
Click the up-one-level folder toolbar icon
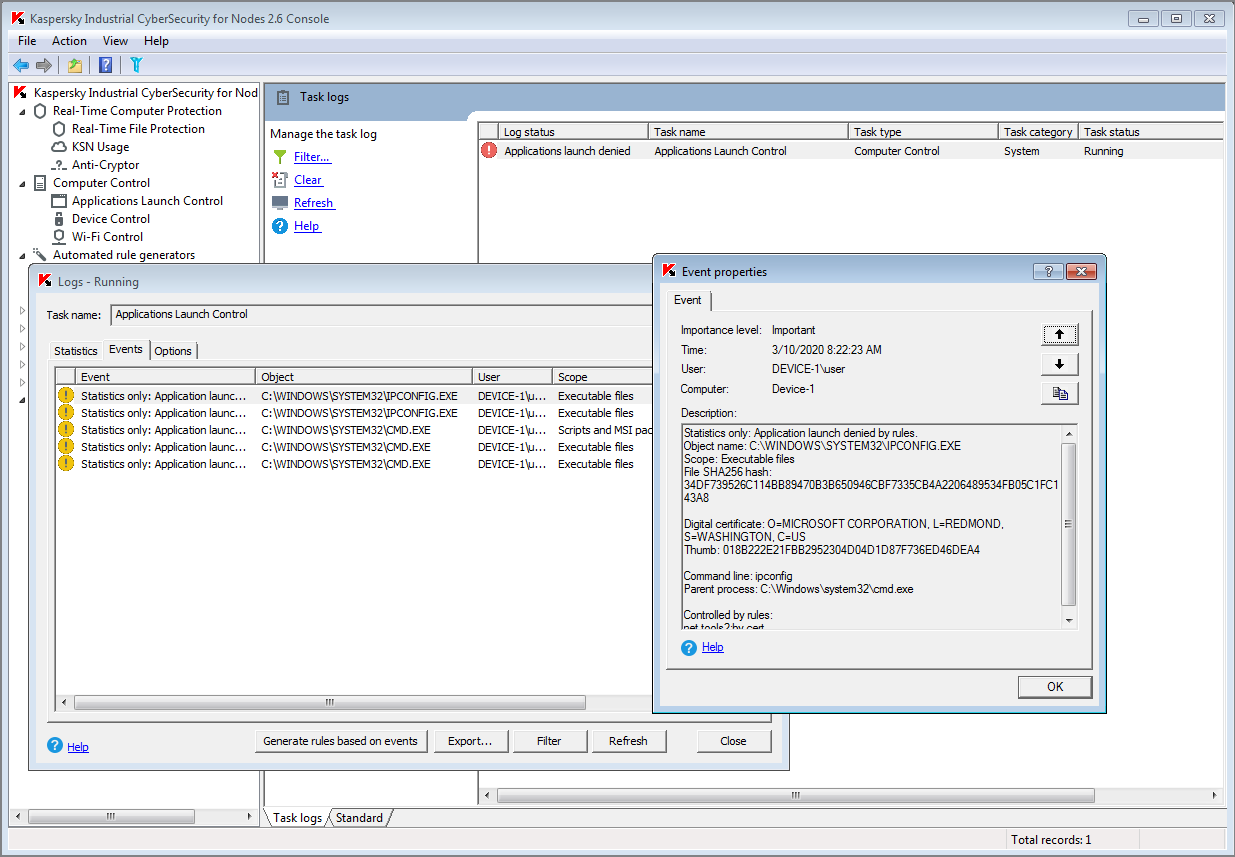tap(75, 66)
